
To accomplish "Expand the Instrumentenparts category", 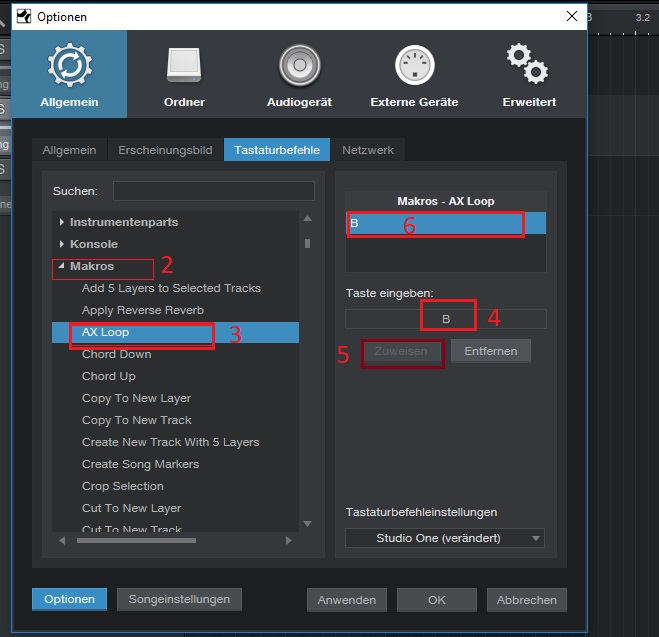I will 62,222.
